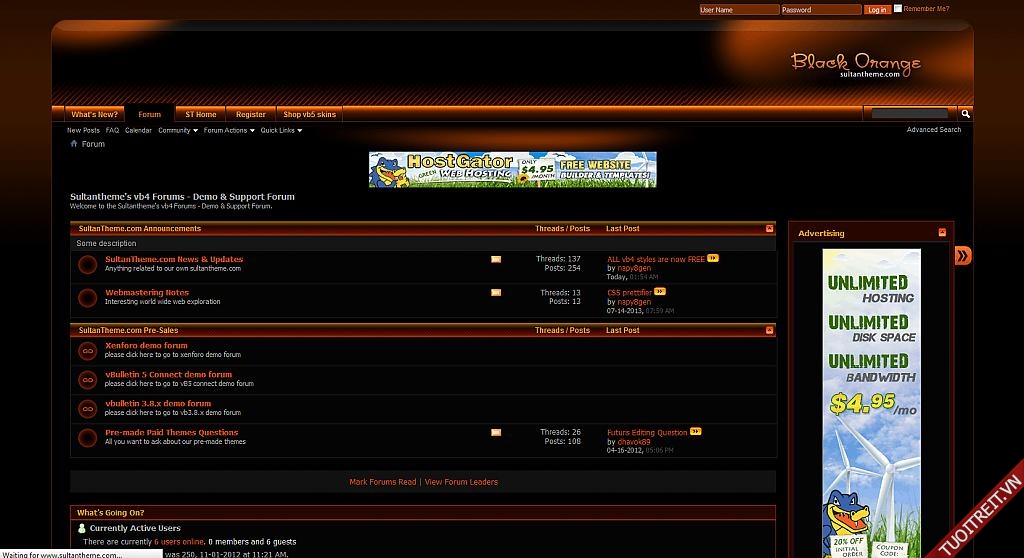
Task: Click Pre-made Paid Themes Questions status icon
Action: coord(88,437)
